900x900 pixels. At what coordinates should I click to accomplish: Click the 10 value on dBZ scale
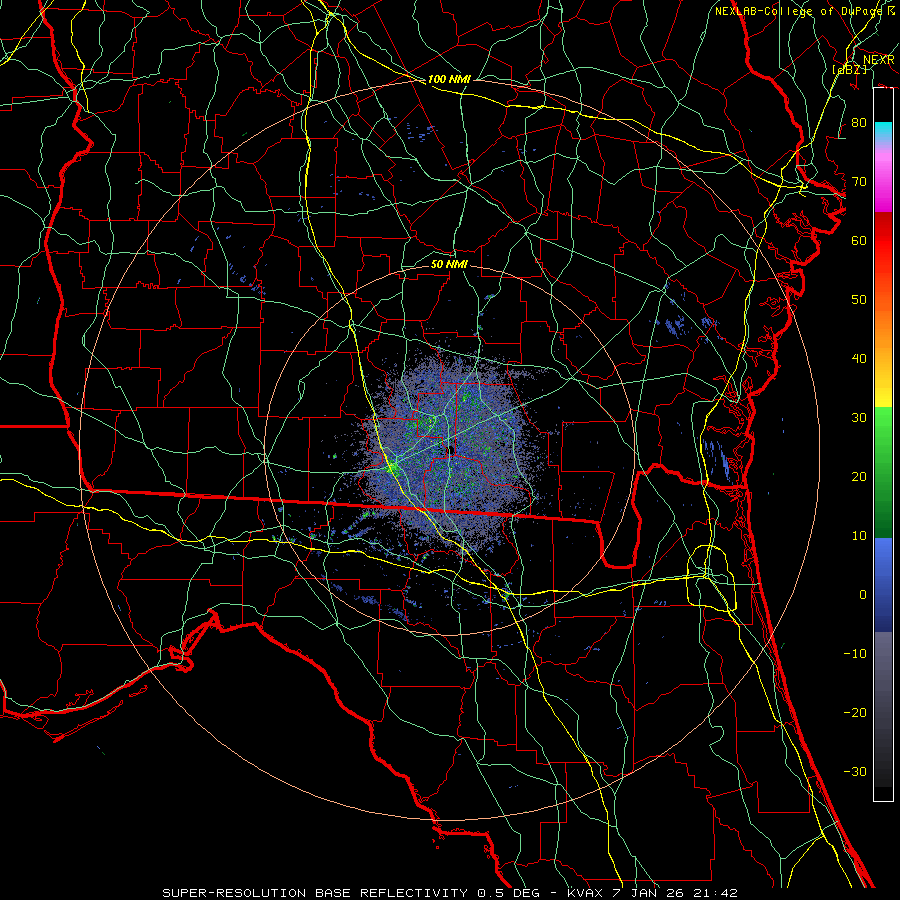(x=859, y=536)
